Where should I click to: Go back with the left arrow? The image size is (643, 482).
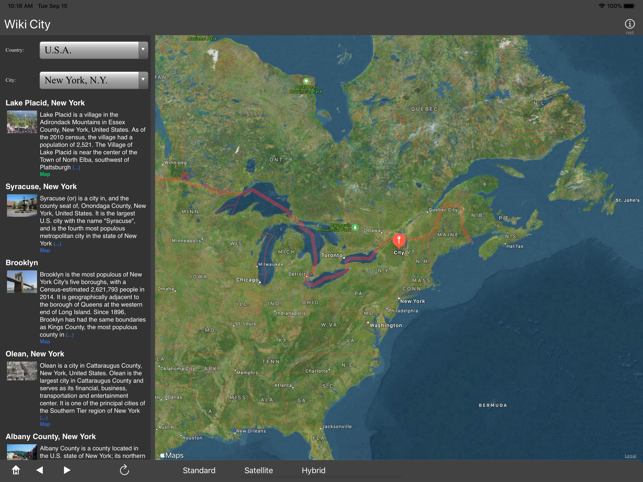(40, 470)
